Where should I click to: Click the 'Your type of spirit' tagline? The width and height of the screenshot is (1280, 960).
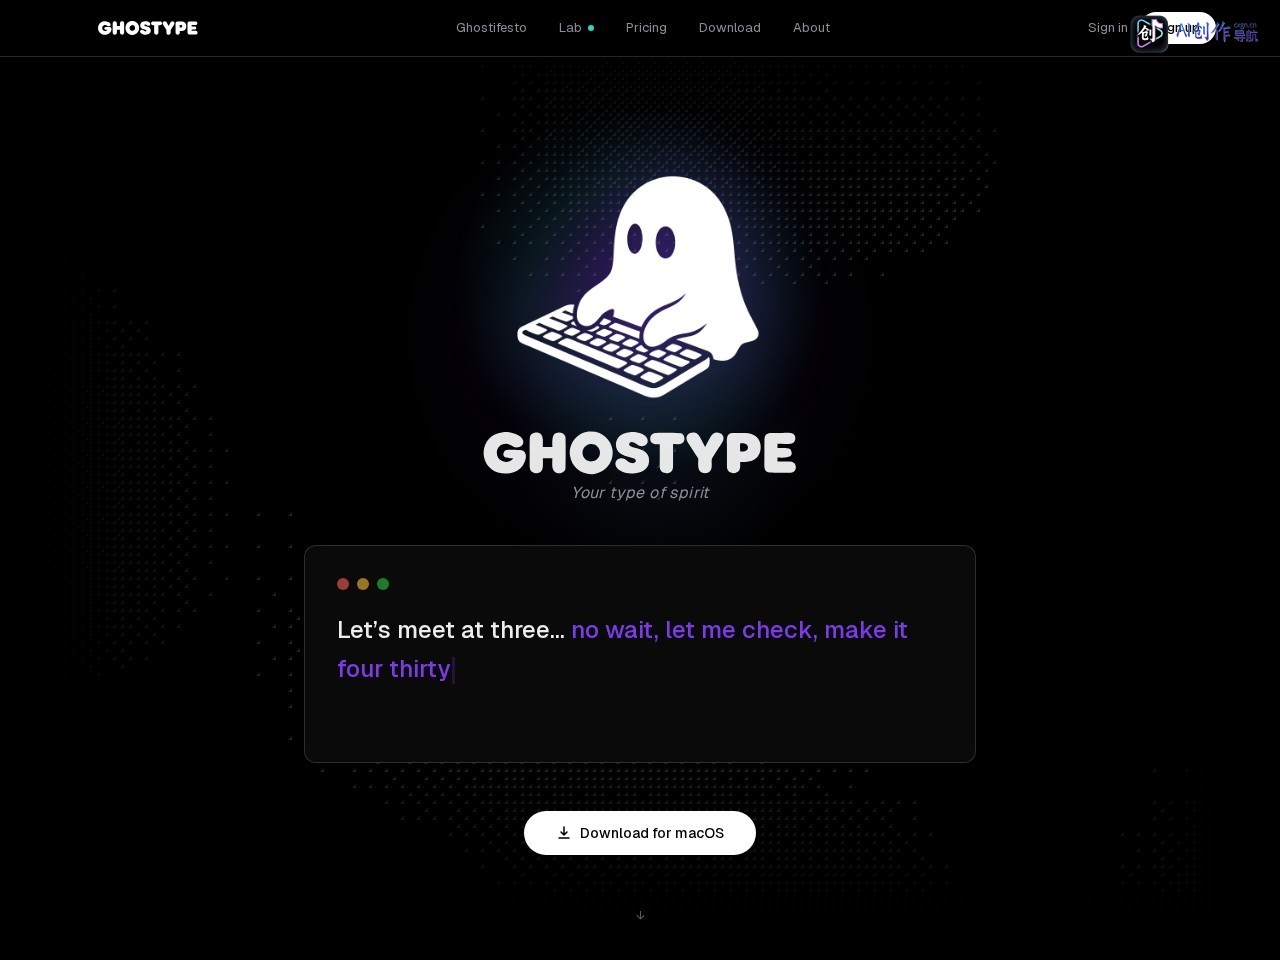coord(640,493)
